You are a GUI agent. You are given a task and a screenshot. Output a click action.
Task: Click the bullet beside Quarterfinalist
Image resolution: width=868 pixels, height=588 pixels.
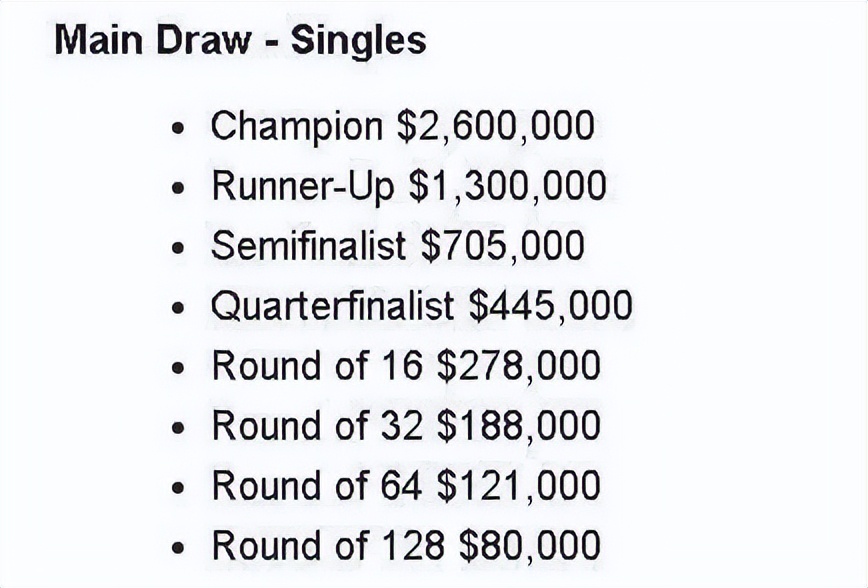(x=178, y=308)
